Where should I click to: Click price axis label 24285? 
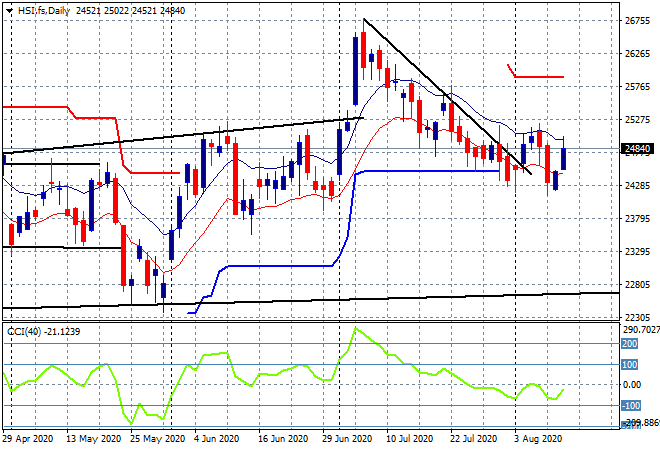tap(637, 185)
